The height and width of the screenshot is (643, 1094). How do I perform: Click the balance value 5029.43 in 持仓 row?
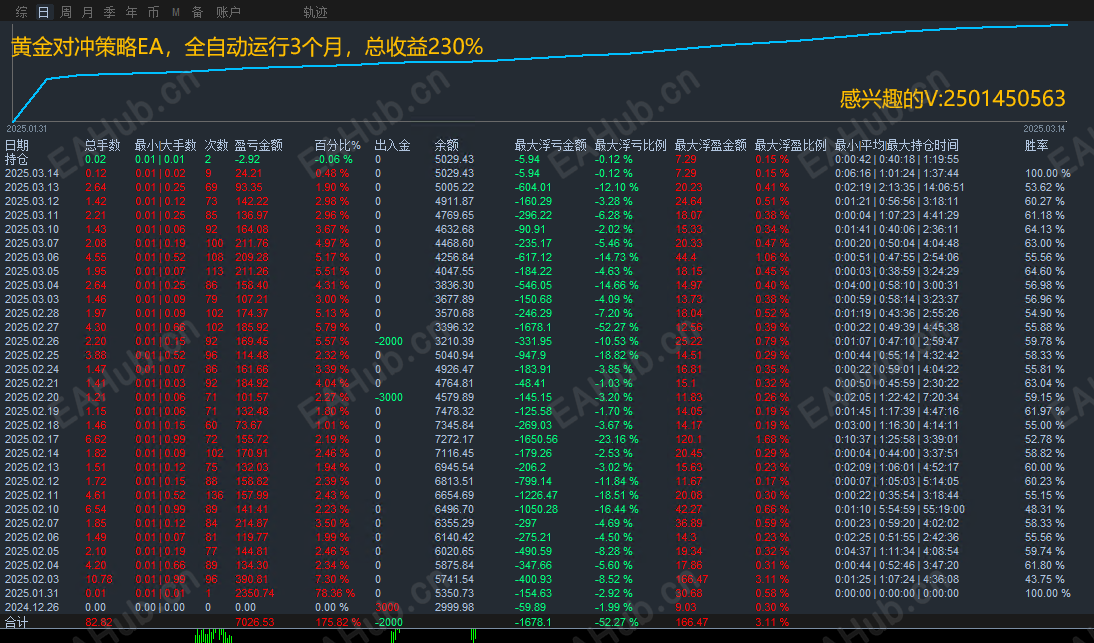point(454,159)
